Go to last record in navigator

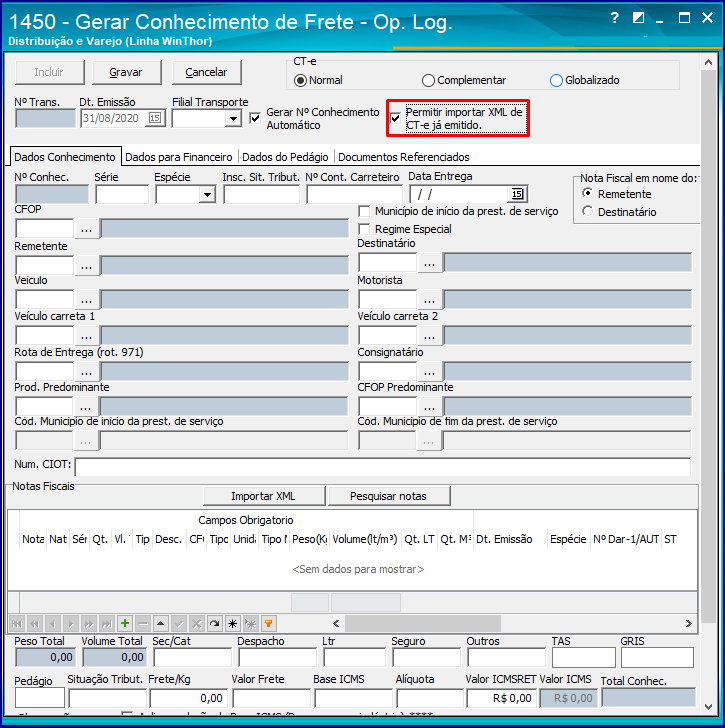tap(107, 624)
